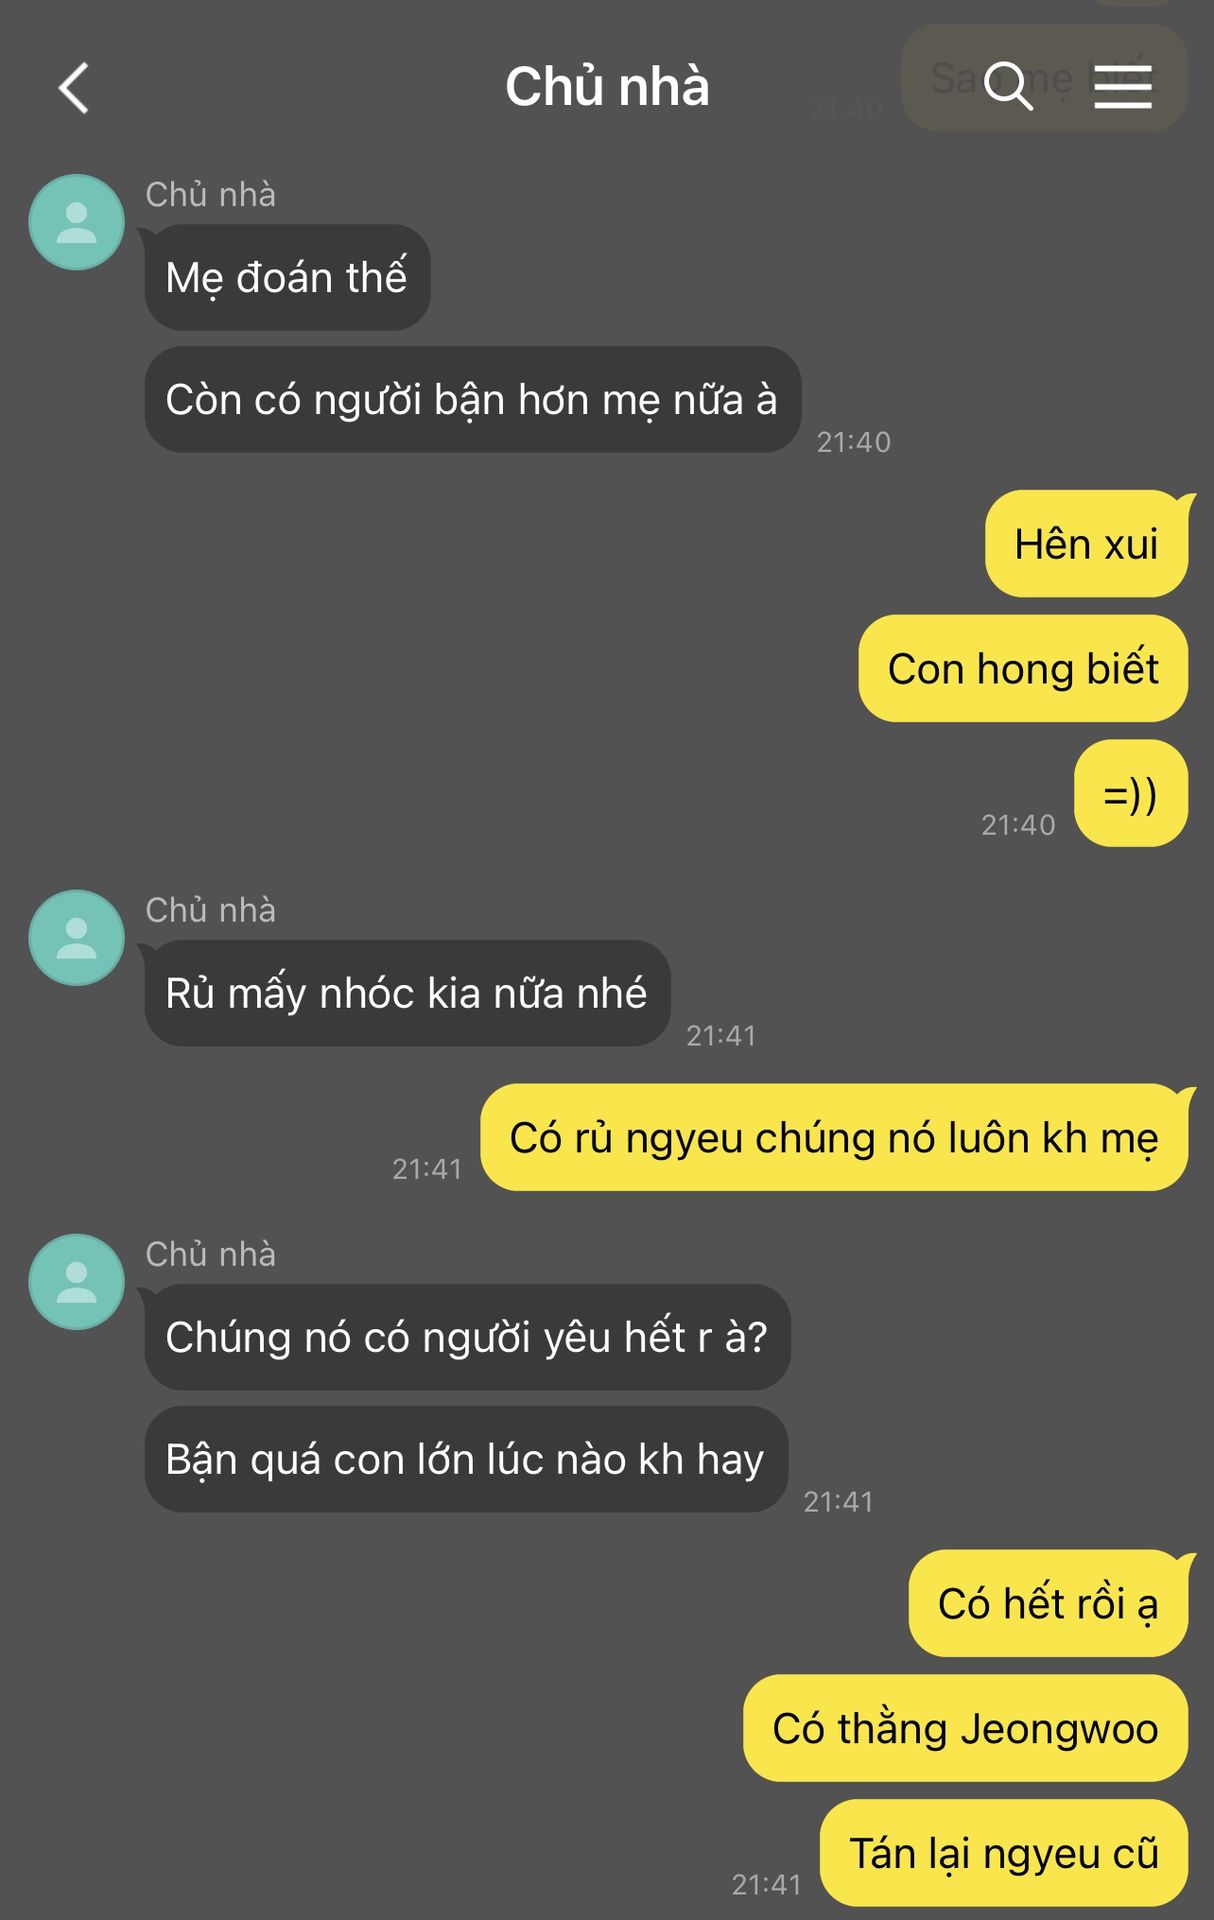Tap avatar beside 'Rủ mấy nhóc kia nữa nhé'
1214x1920 pixels.
pos(77,938)
